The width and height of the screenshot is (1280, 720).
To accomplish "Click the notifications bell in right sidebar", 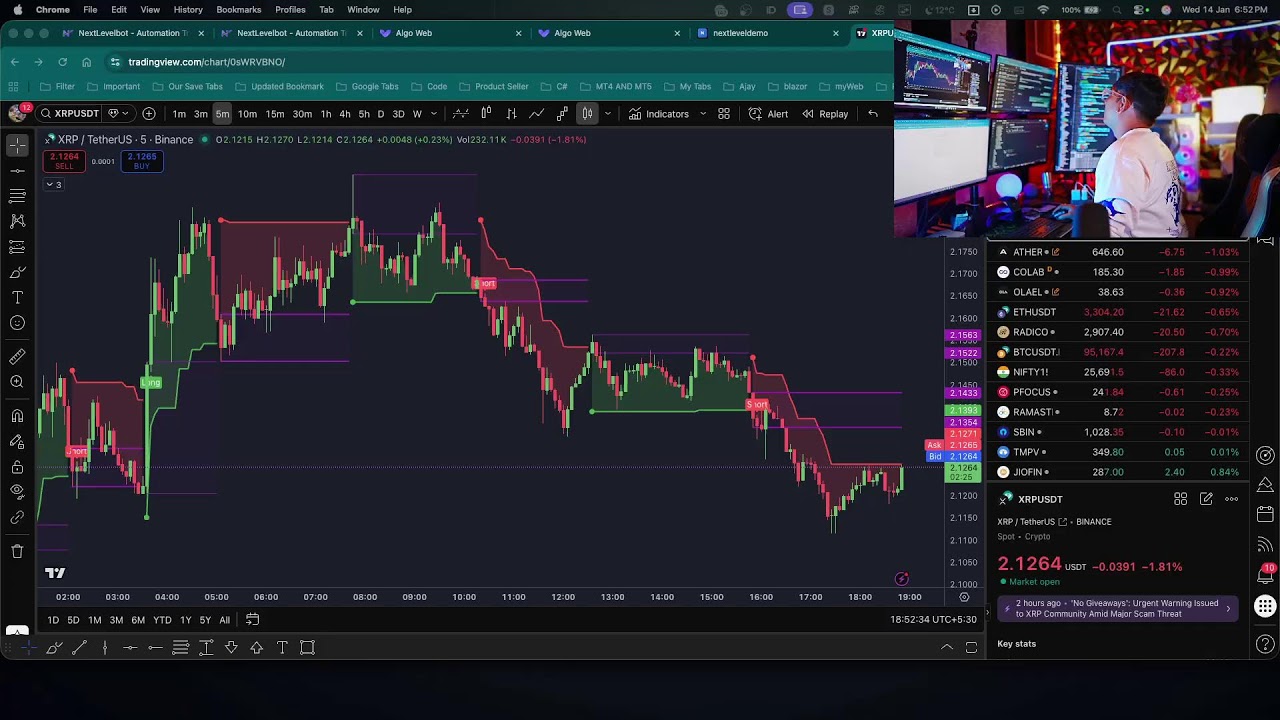I will (x=1266, y=576).
